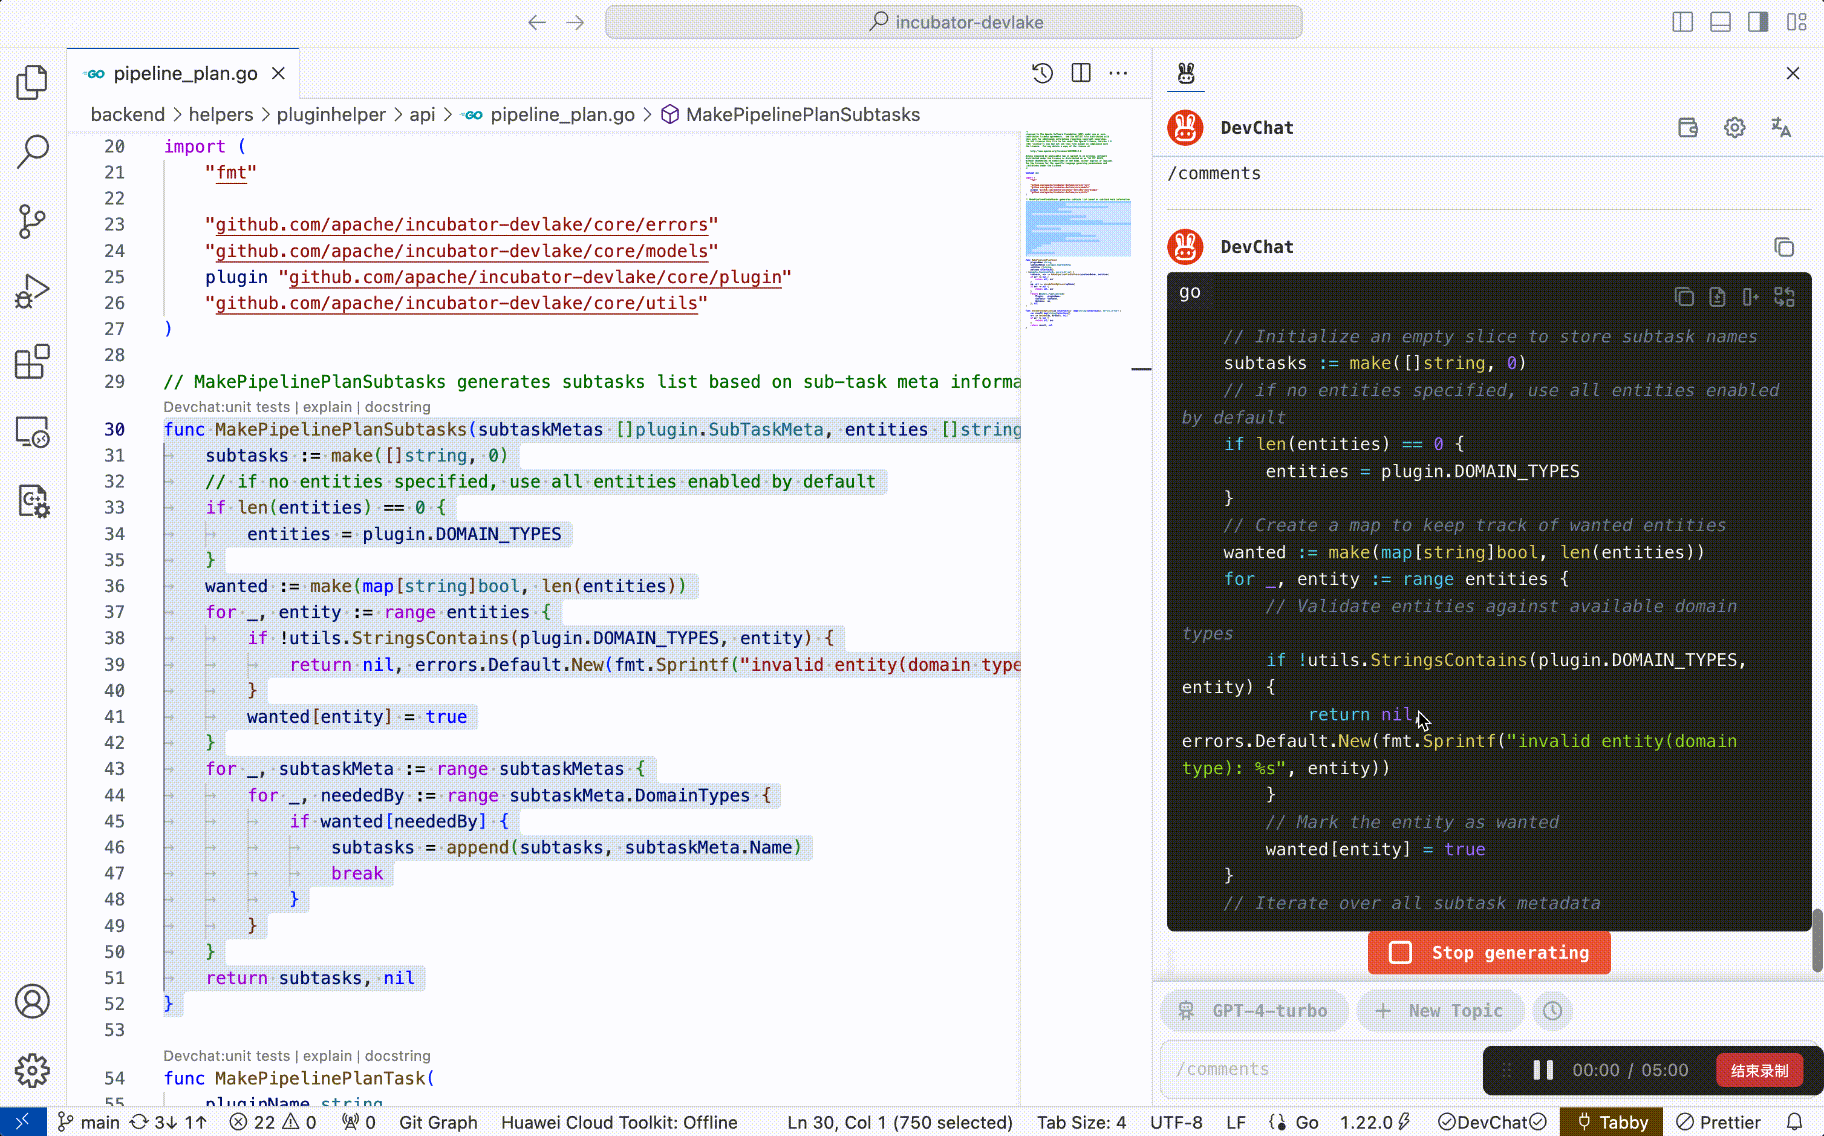Open the Remote Explorer view
This screenshot has width=1824, height=1136.
point(32,431)
